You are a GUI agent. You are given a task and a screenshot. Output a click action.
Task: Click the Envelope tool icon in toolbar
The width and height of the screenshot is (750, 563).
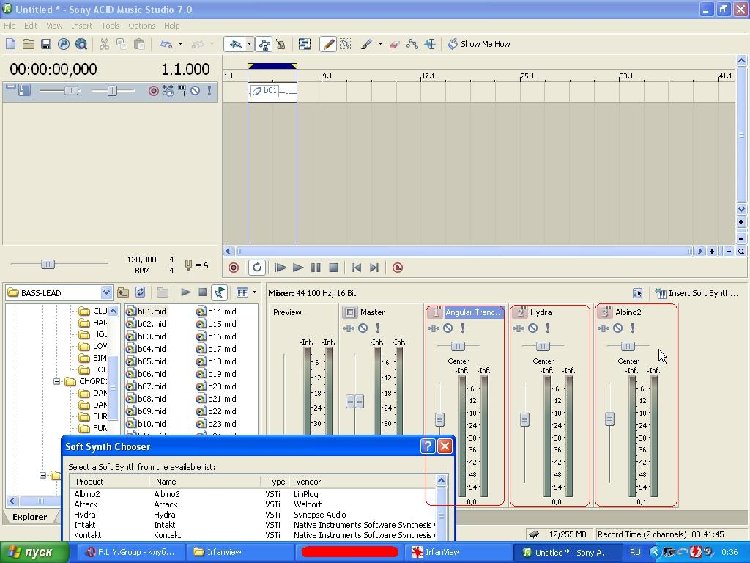pos(411,44)
